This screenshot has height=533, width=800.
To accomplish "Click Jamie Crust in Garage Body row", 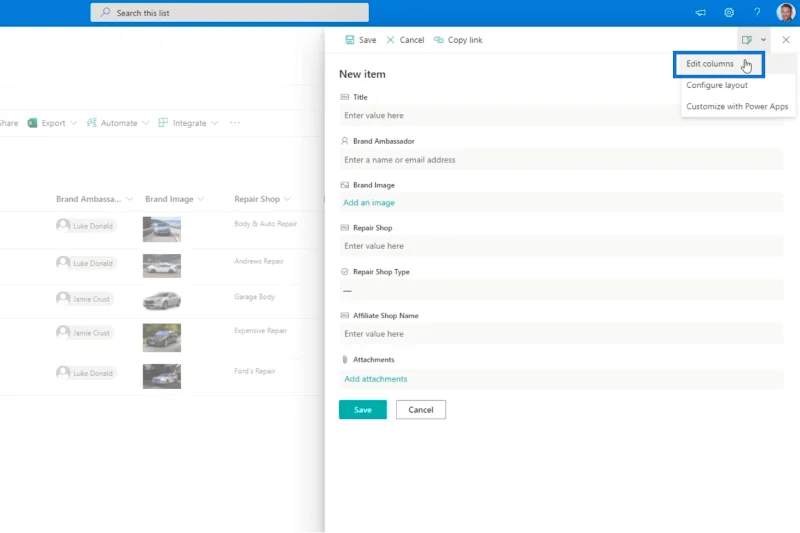I will [x=84, y=298].
